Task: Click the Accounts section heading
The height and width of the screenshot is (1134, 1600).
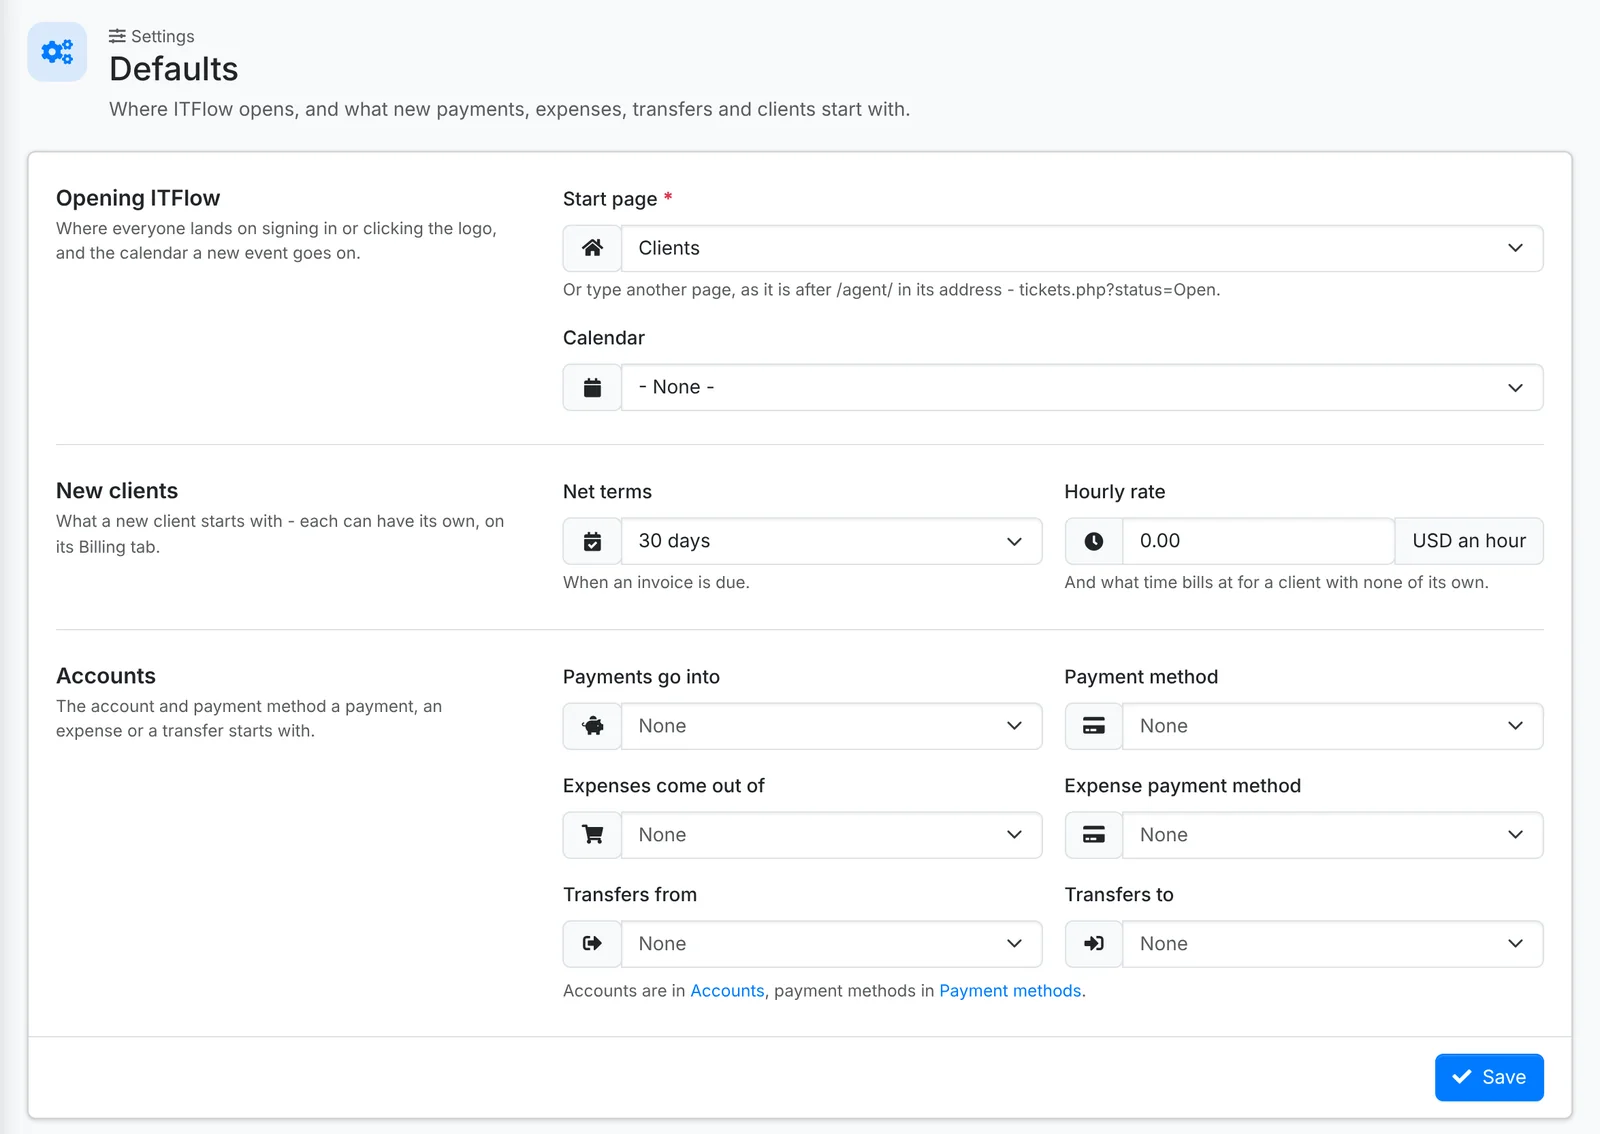Action: click(106, 676)
